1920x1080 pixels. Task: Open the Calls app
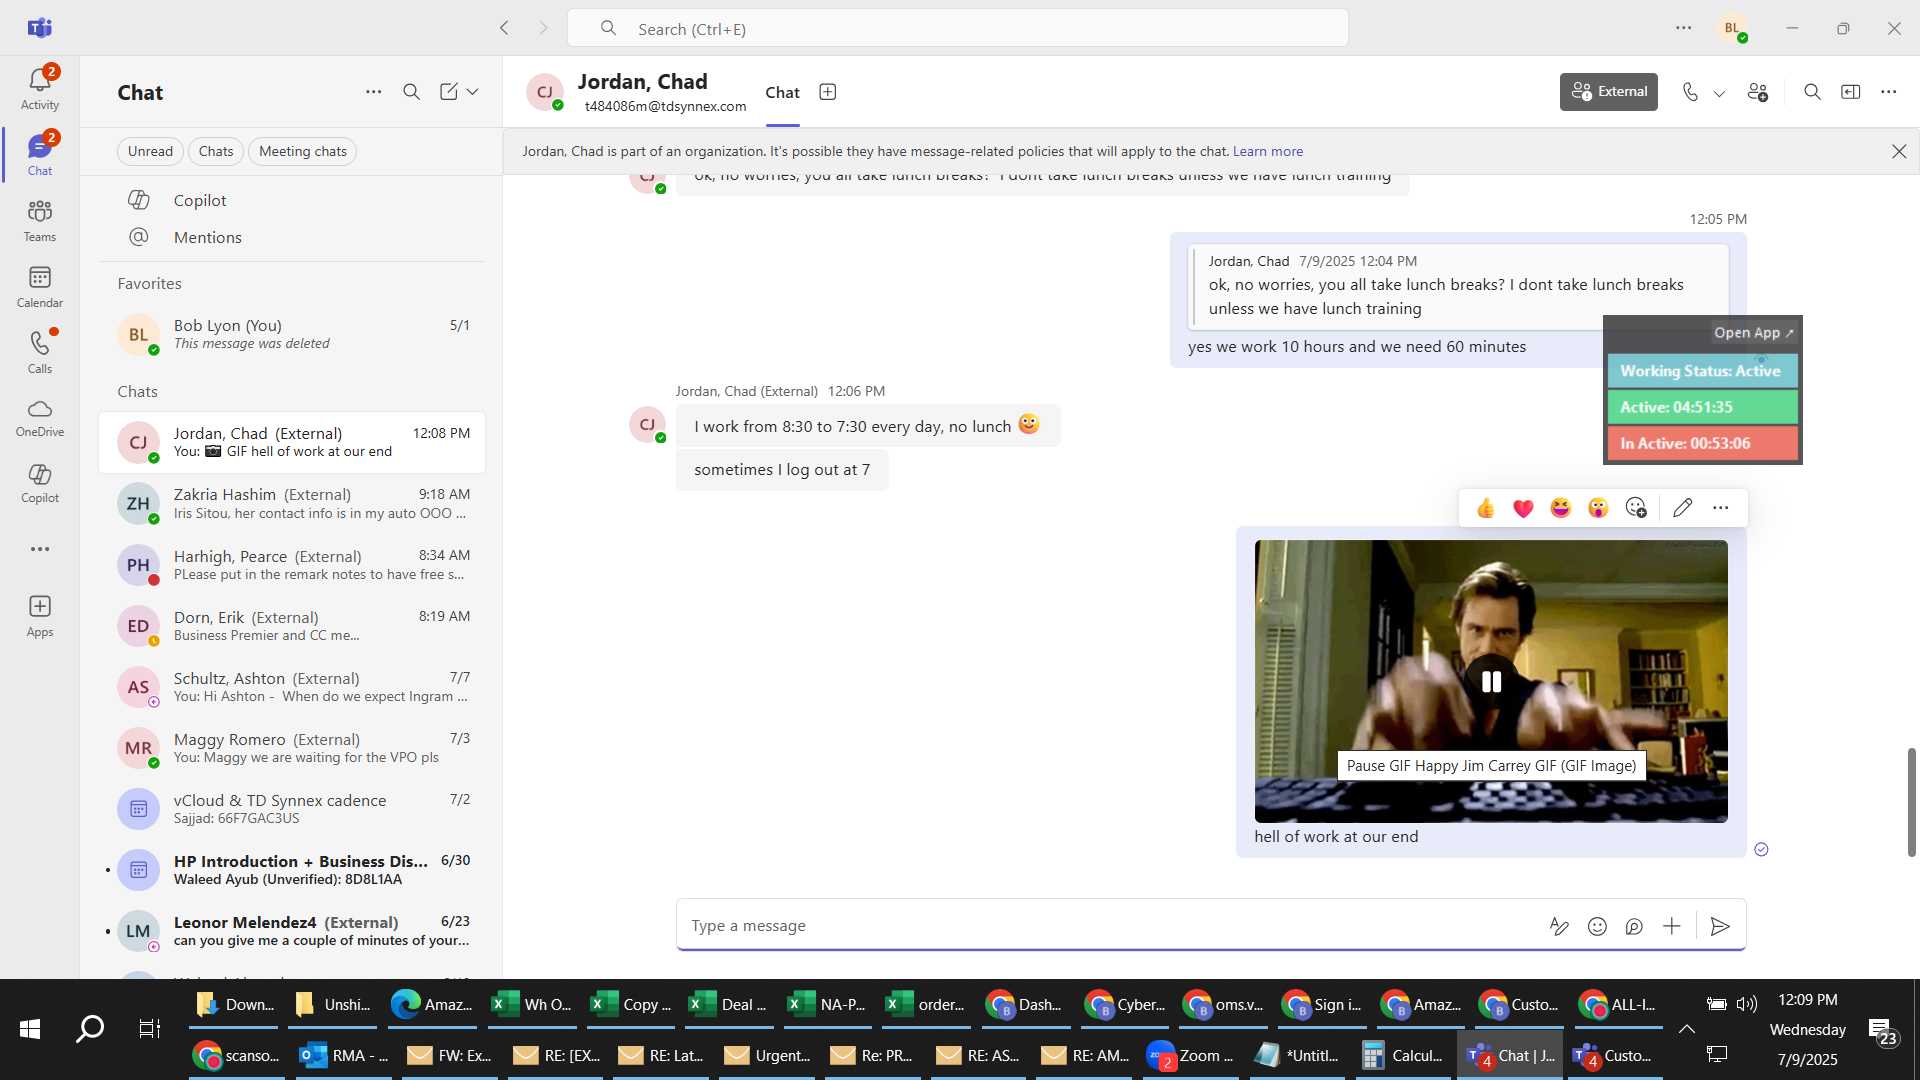point(40,352)
